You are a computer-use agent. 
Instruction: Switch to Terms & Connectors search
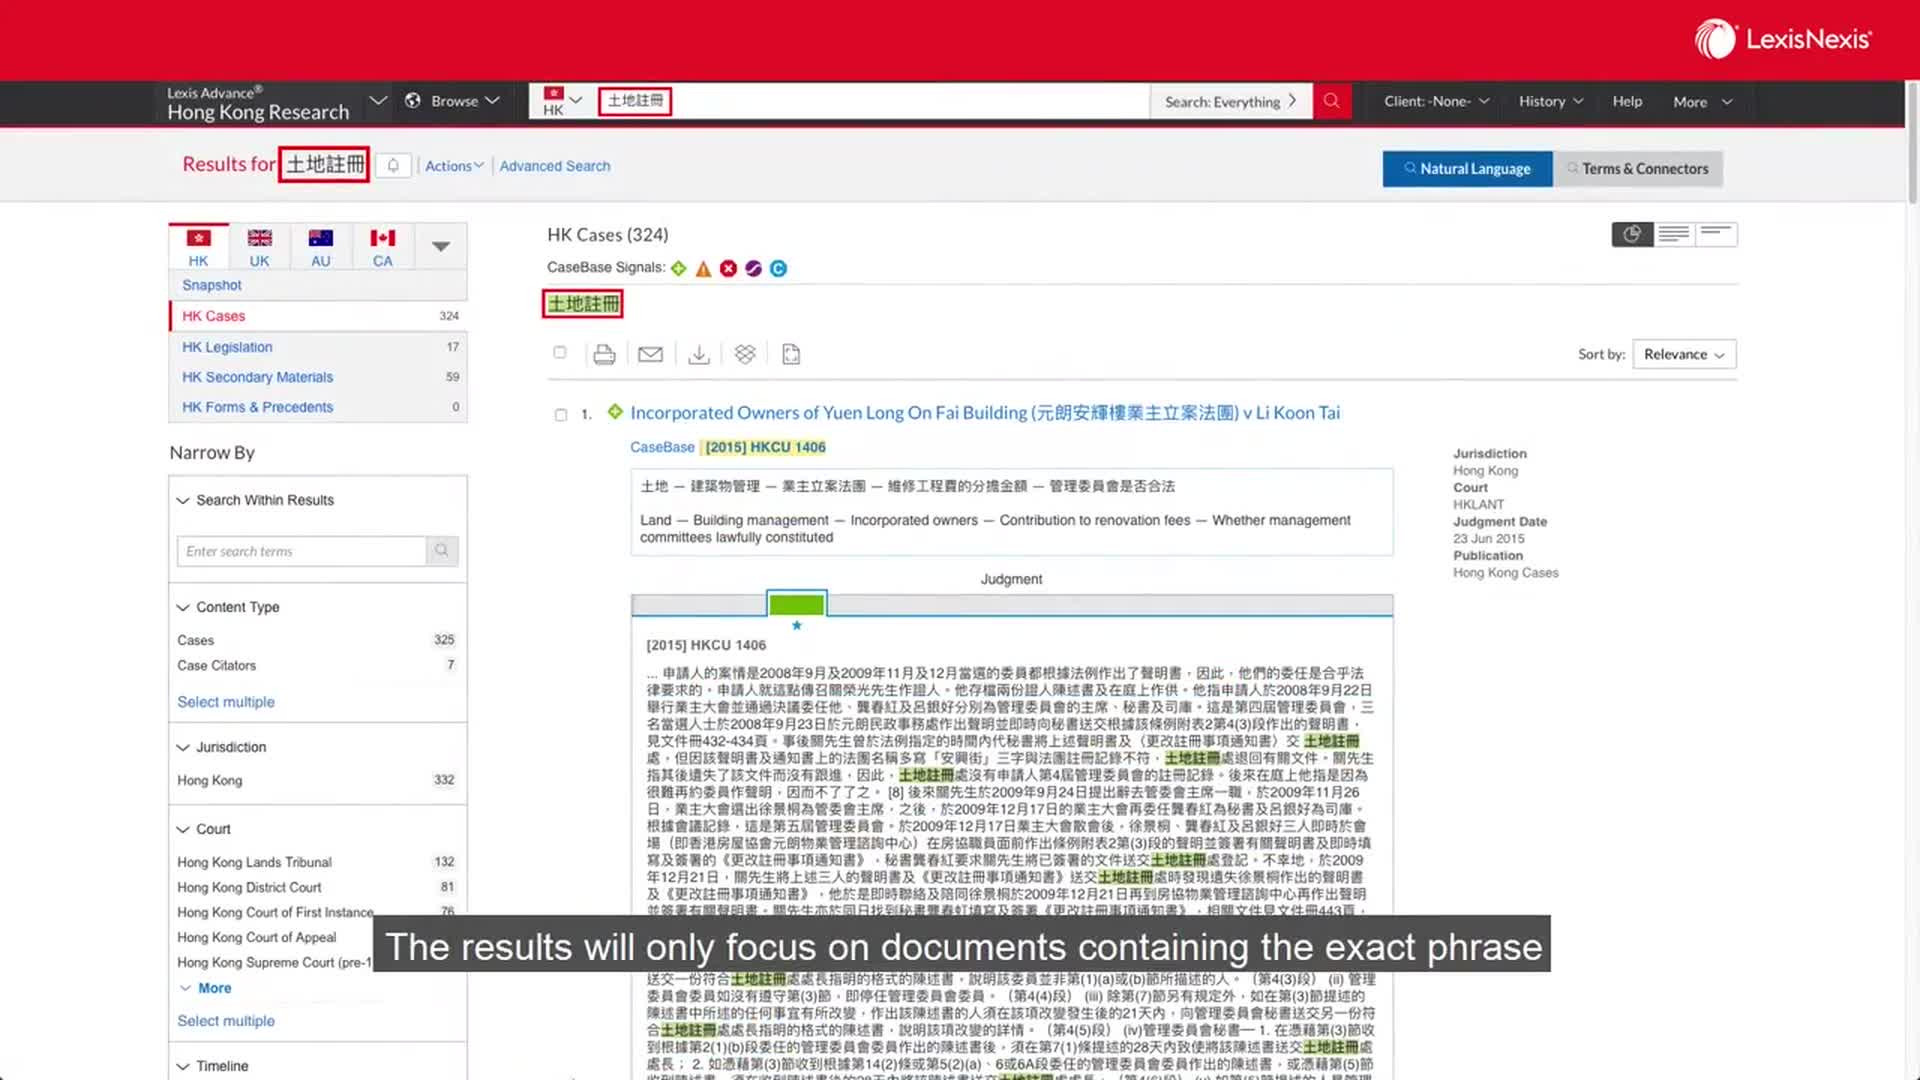coord(1637,169)
